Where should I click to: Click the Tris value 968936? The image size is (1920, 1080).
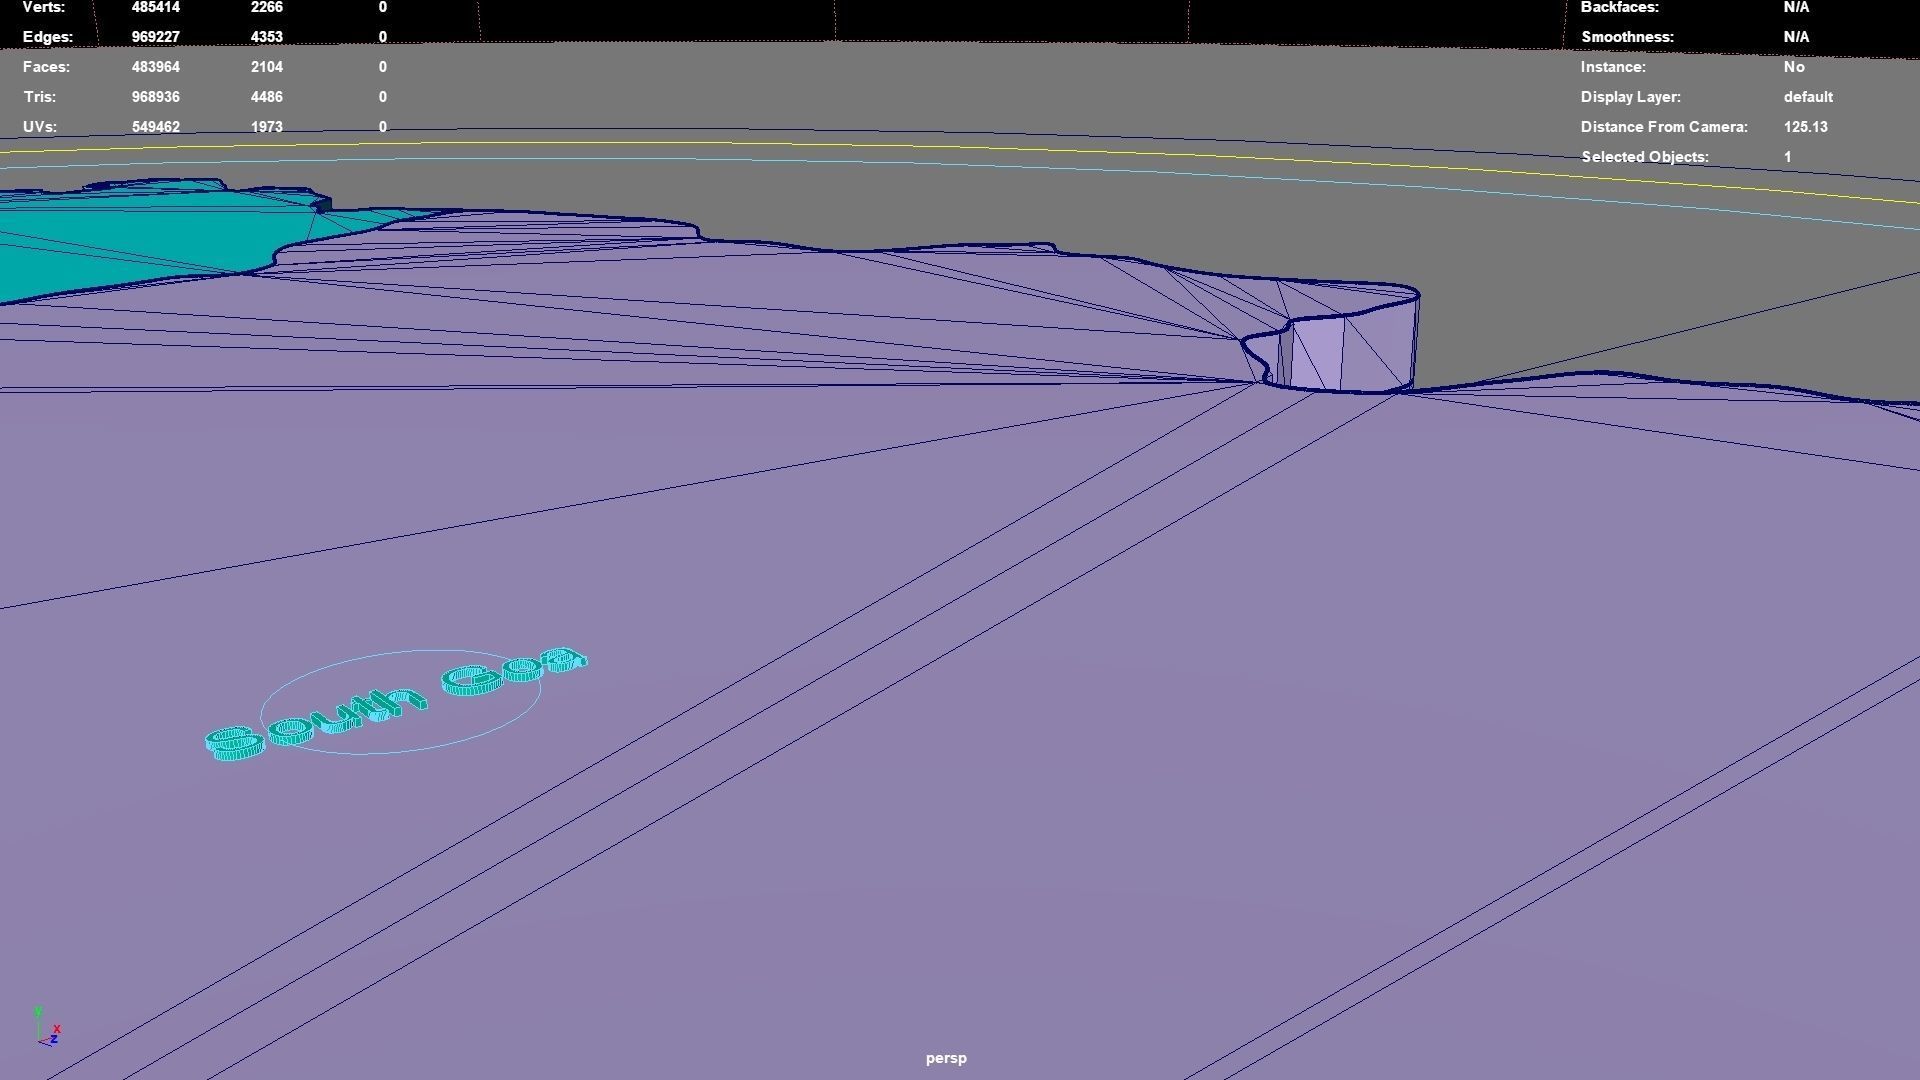[155, 97]
